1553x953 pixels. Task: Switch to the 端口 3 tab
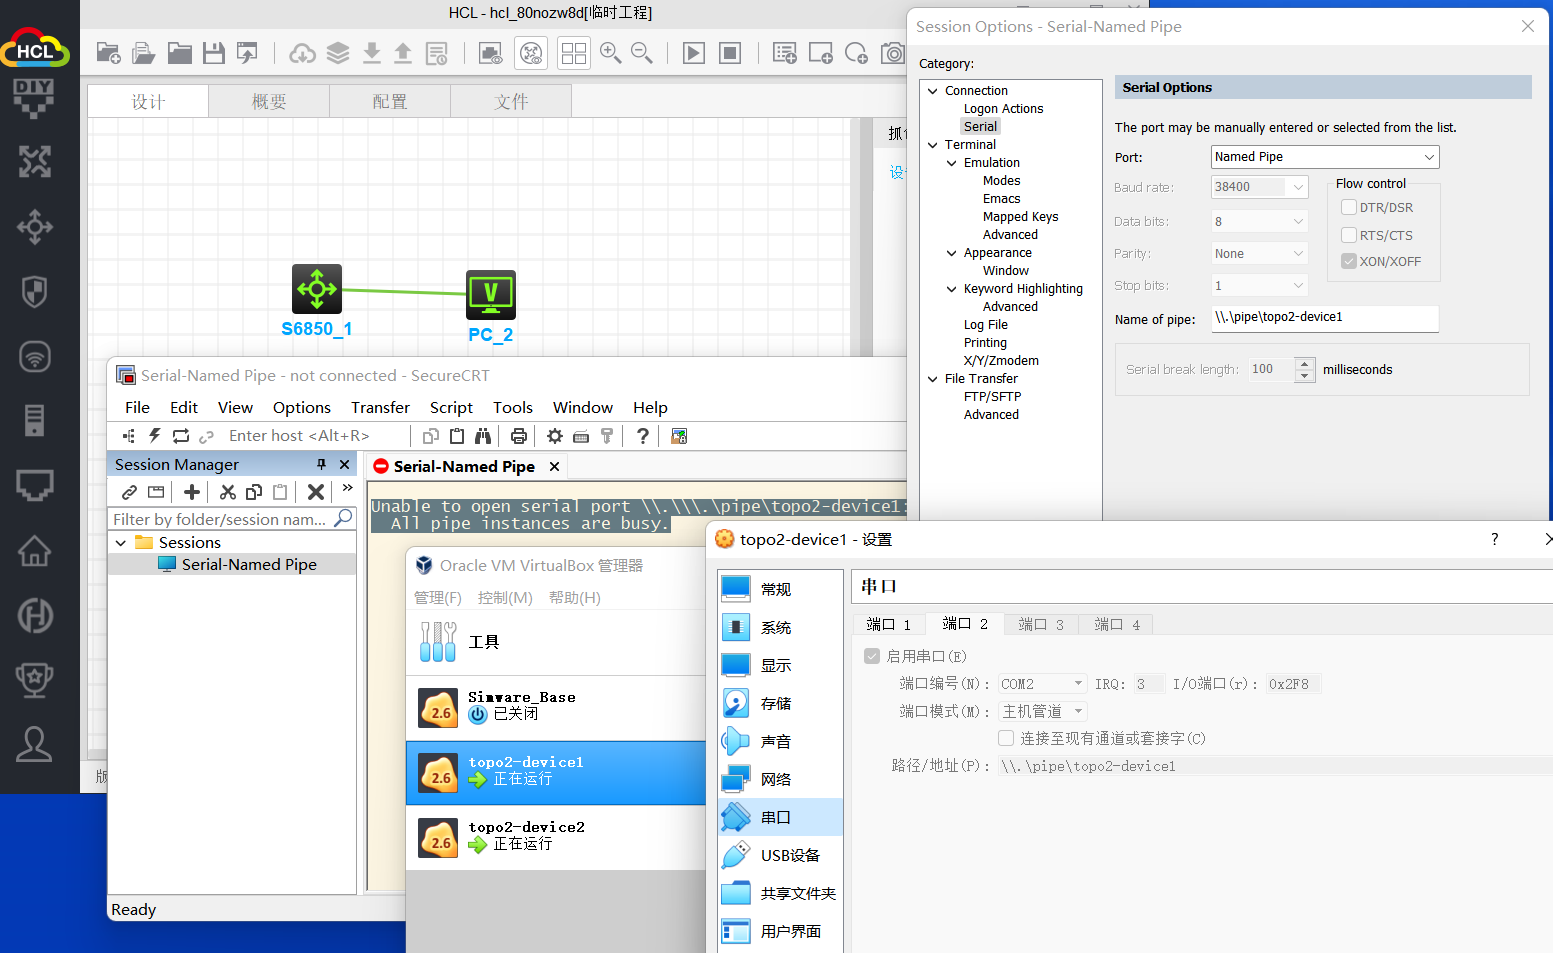1041,624
